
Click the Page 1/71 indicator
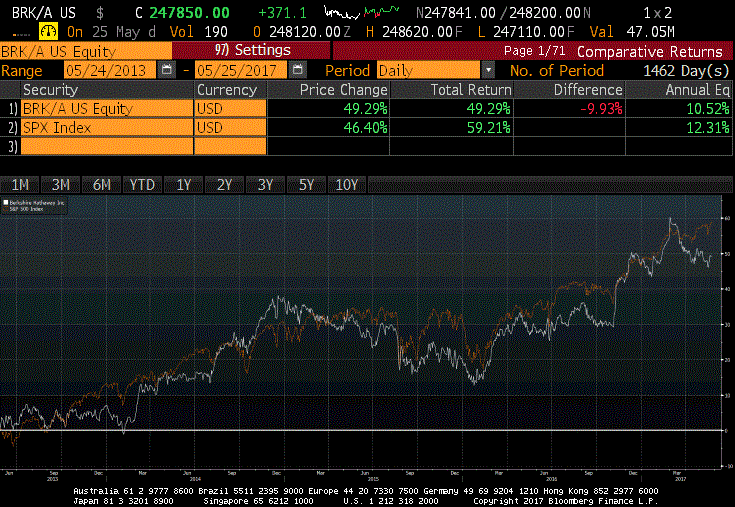click(x=534, y=51)
